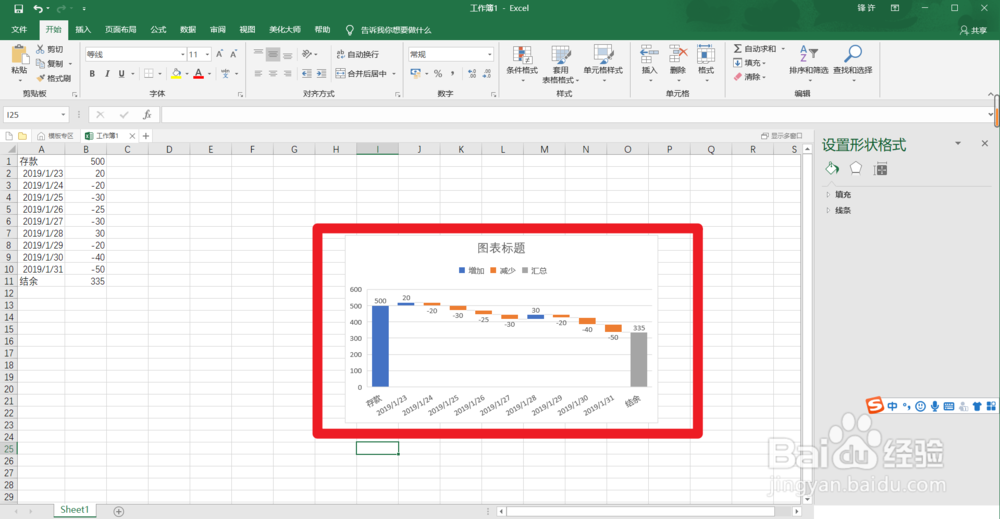Select the Effects pentagon icon in pane
Image resolution: width=1000 pixels, height=519 pixels.
click(856, 168)
